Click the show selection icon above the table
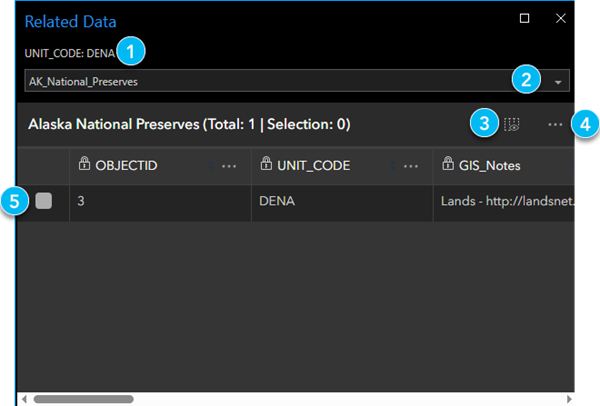Viewport: 600px width, 406px height. 512,125
